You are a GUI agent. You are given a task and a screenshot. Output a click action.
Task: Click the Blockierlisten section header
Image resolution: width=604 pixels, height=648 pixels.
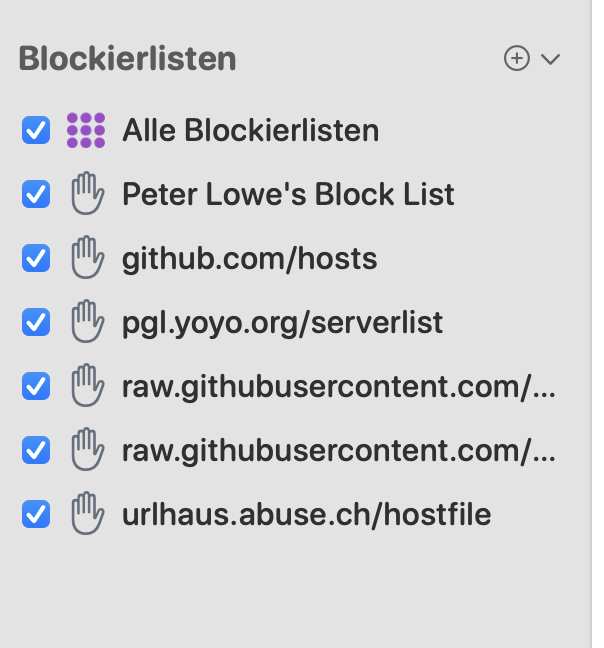coord(127,59)
